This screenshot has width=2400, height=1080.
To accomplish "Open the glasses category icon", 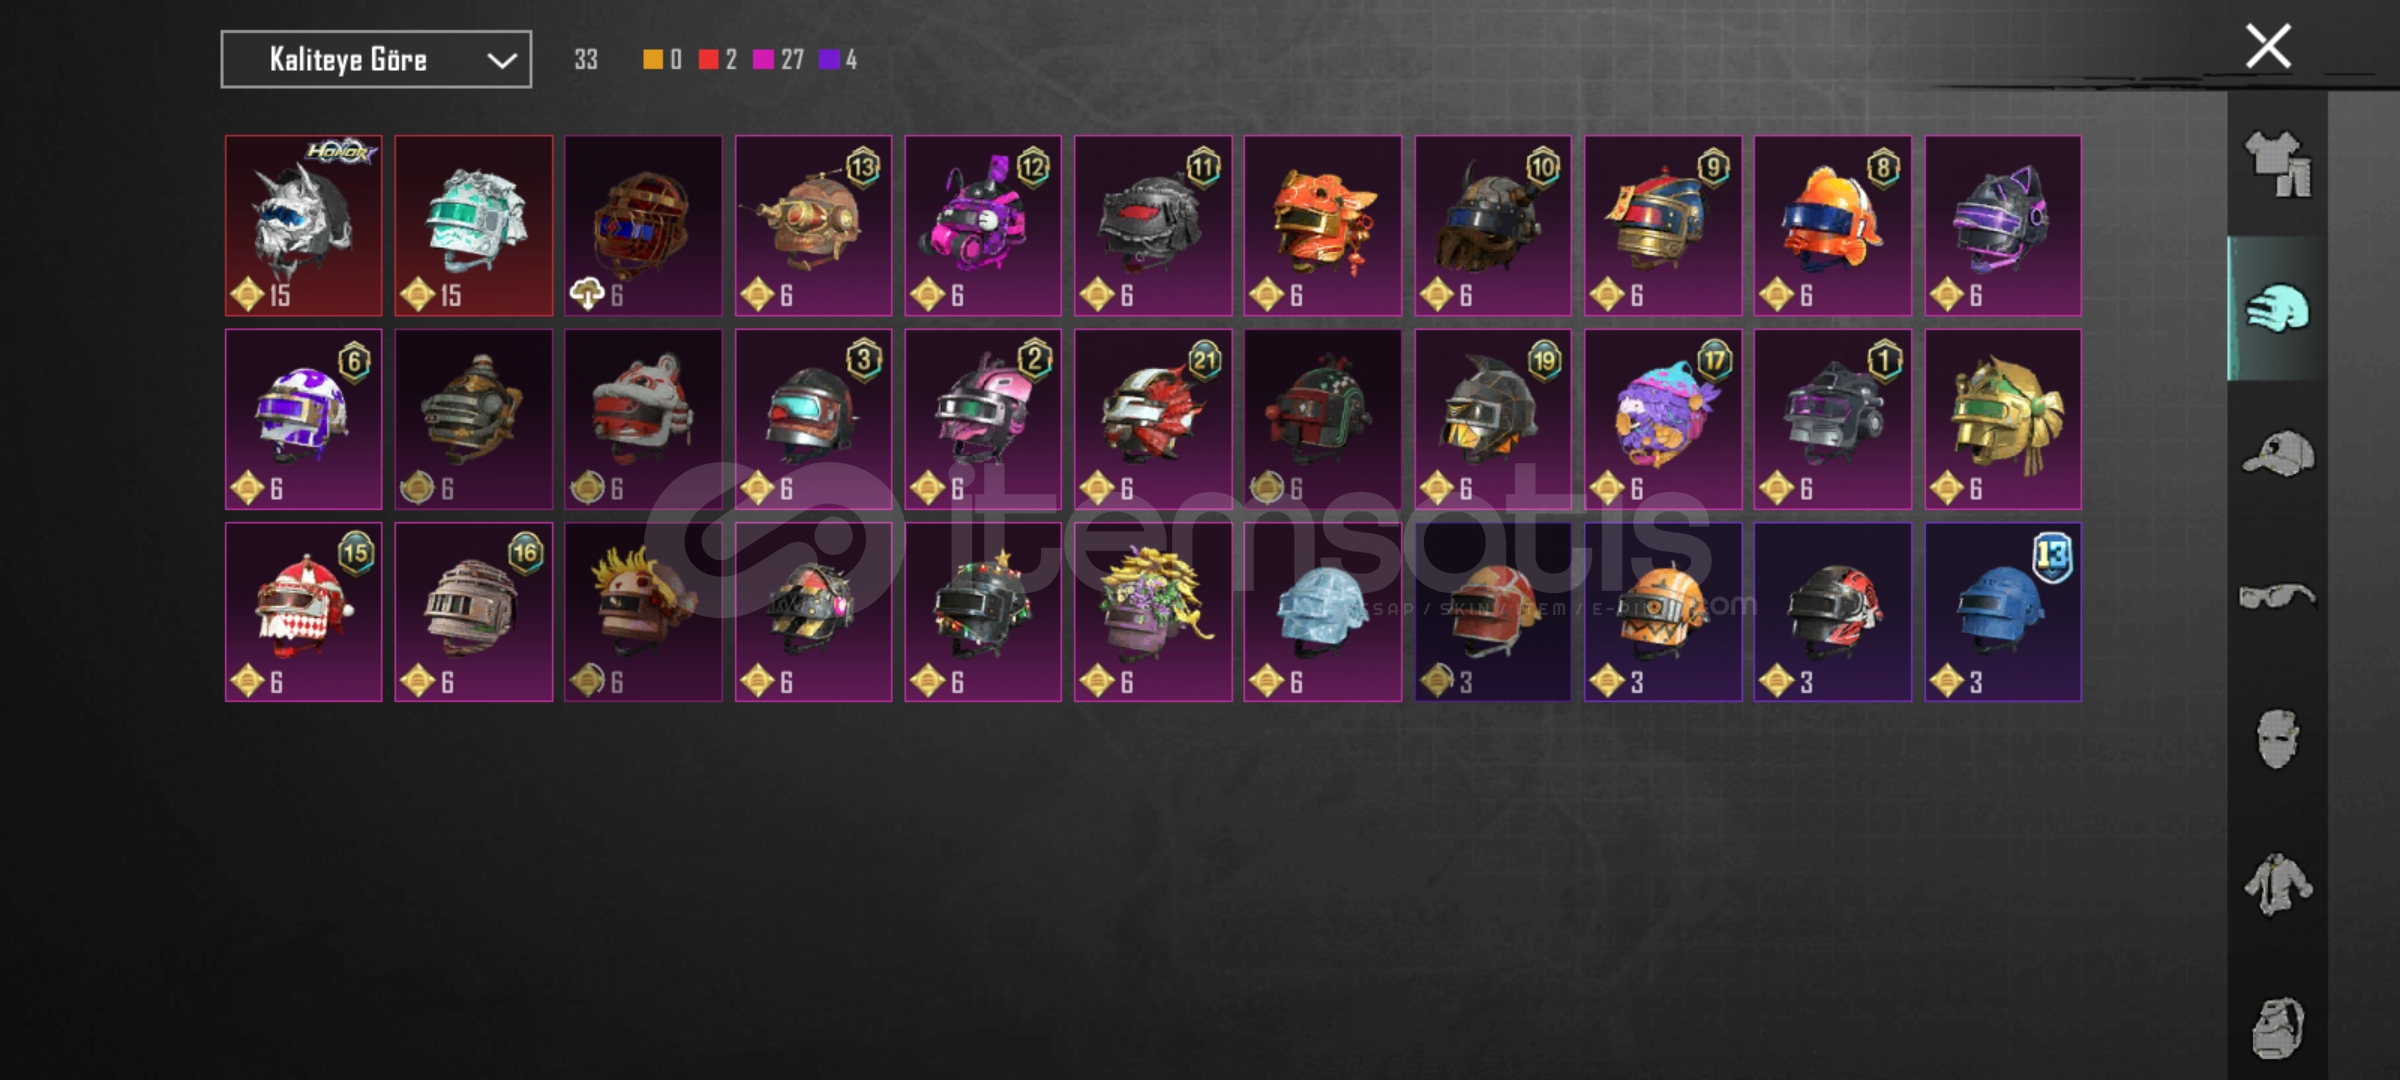I will (x=2277, y=597).
